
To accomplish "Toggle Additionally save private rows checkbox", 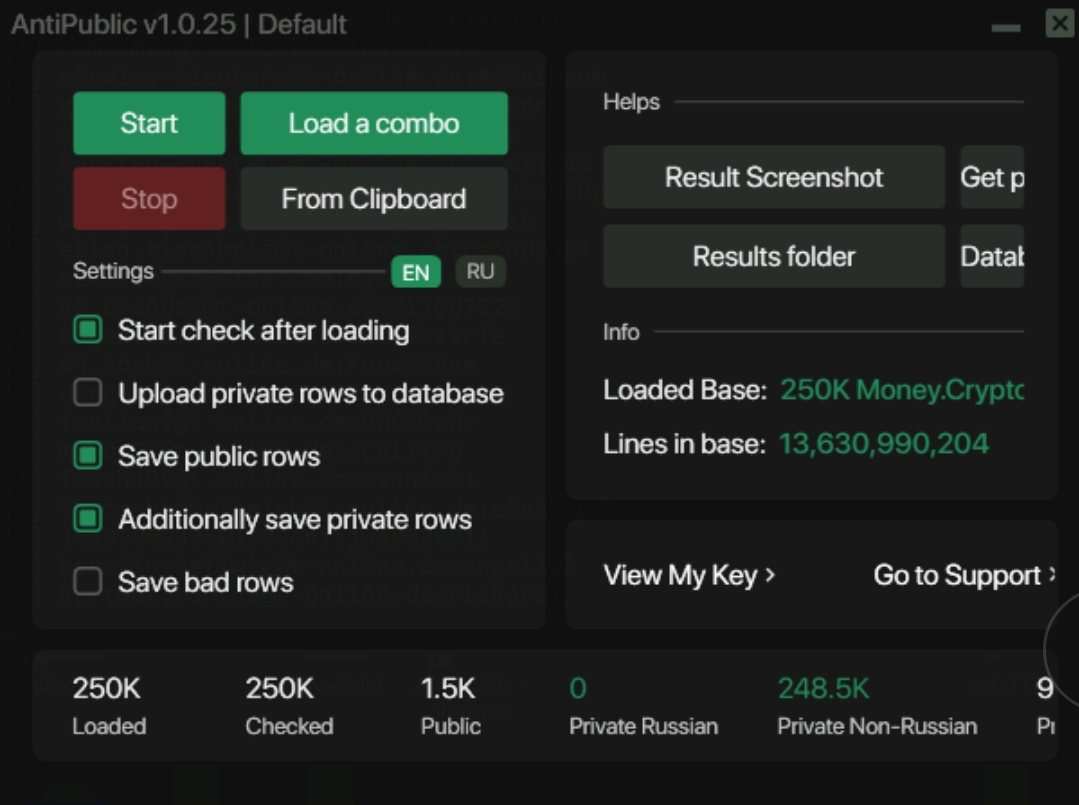I will click(x=88, y=519).
